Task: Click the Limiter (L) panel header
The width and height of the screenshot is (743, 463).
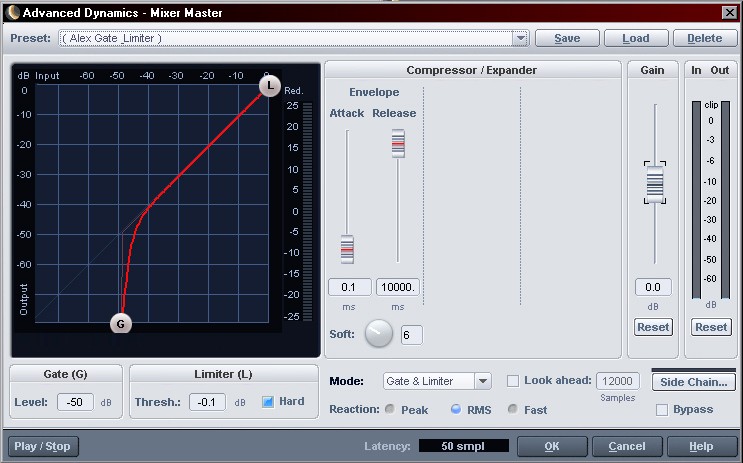Action: [x=223, y=374]
